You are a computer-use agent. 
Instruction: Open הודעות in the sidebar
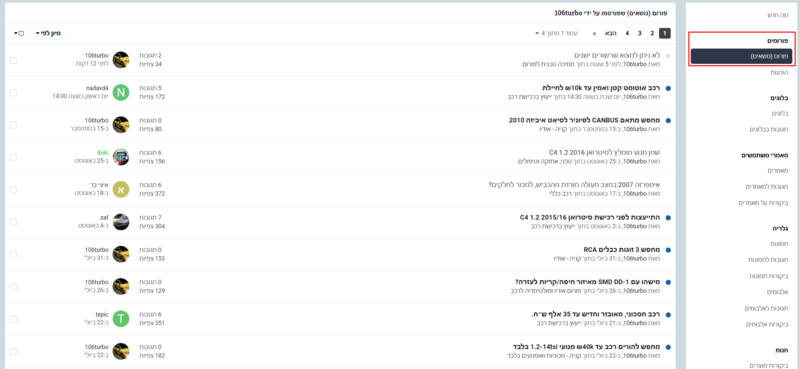[x=780, y=73]
